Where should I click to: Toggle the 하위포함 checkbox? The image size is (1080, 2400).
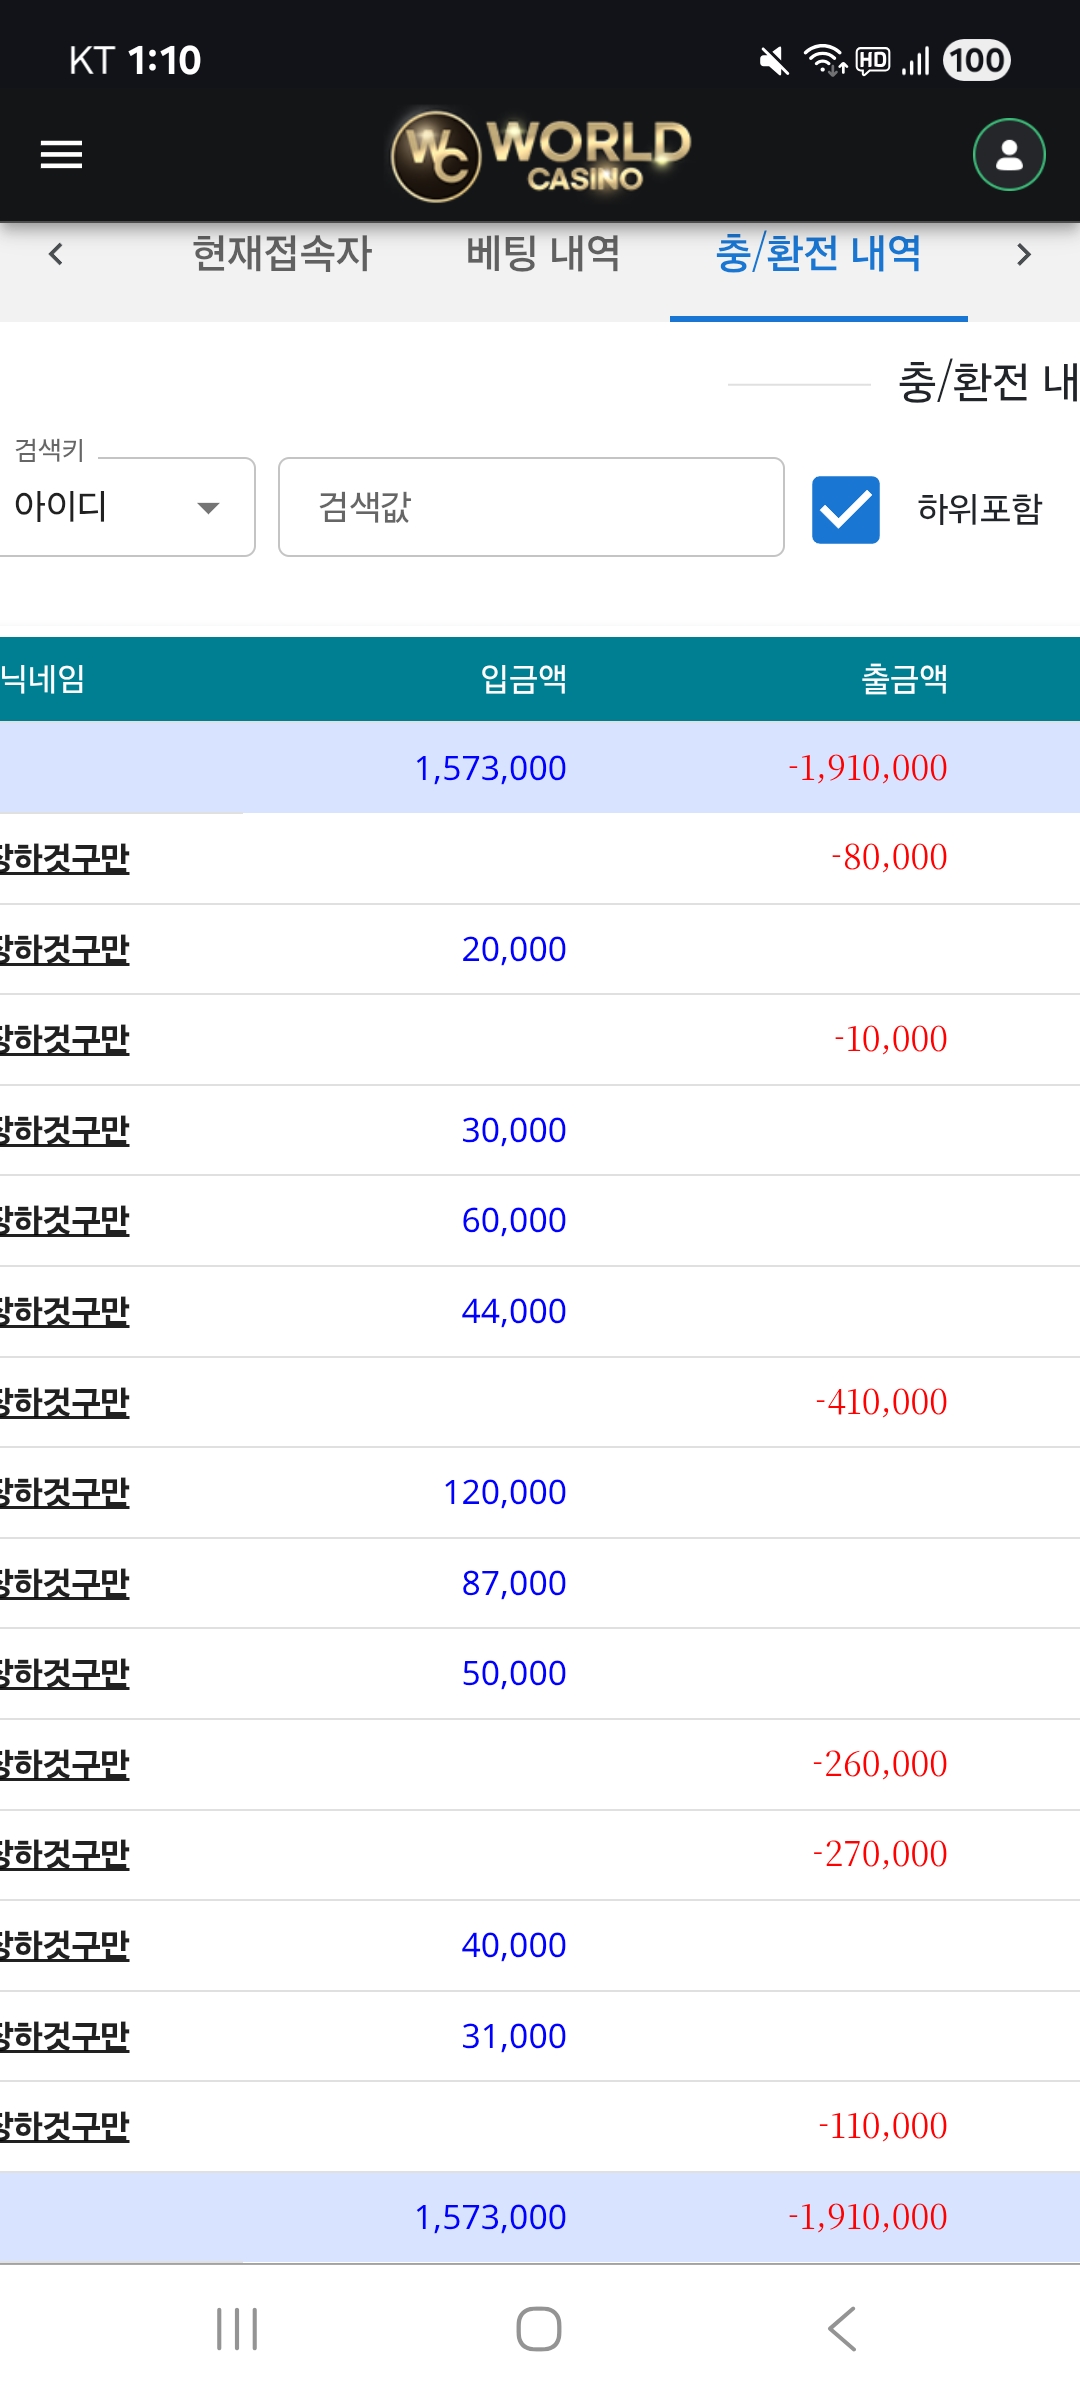click(x=846, y=510)
